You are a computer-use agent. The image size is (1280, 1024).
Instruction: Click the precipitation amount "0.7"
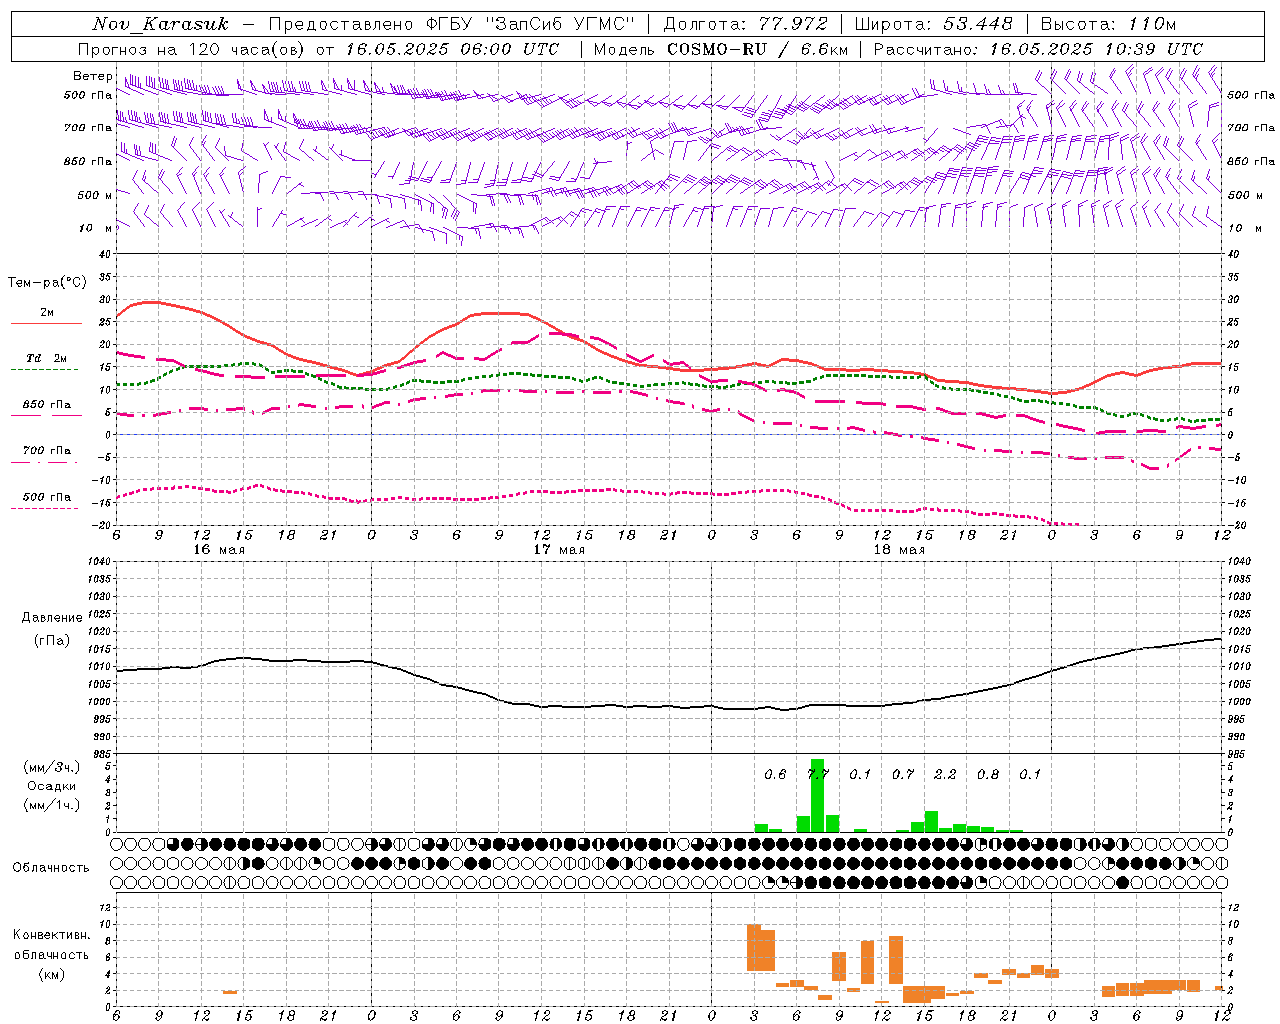(903, 774)
